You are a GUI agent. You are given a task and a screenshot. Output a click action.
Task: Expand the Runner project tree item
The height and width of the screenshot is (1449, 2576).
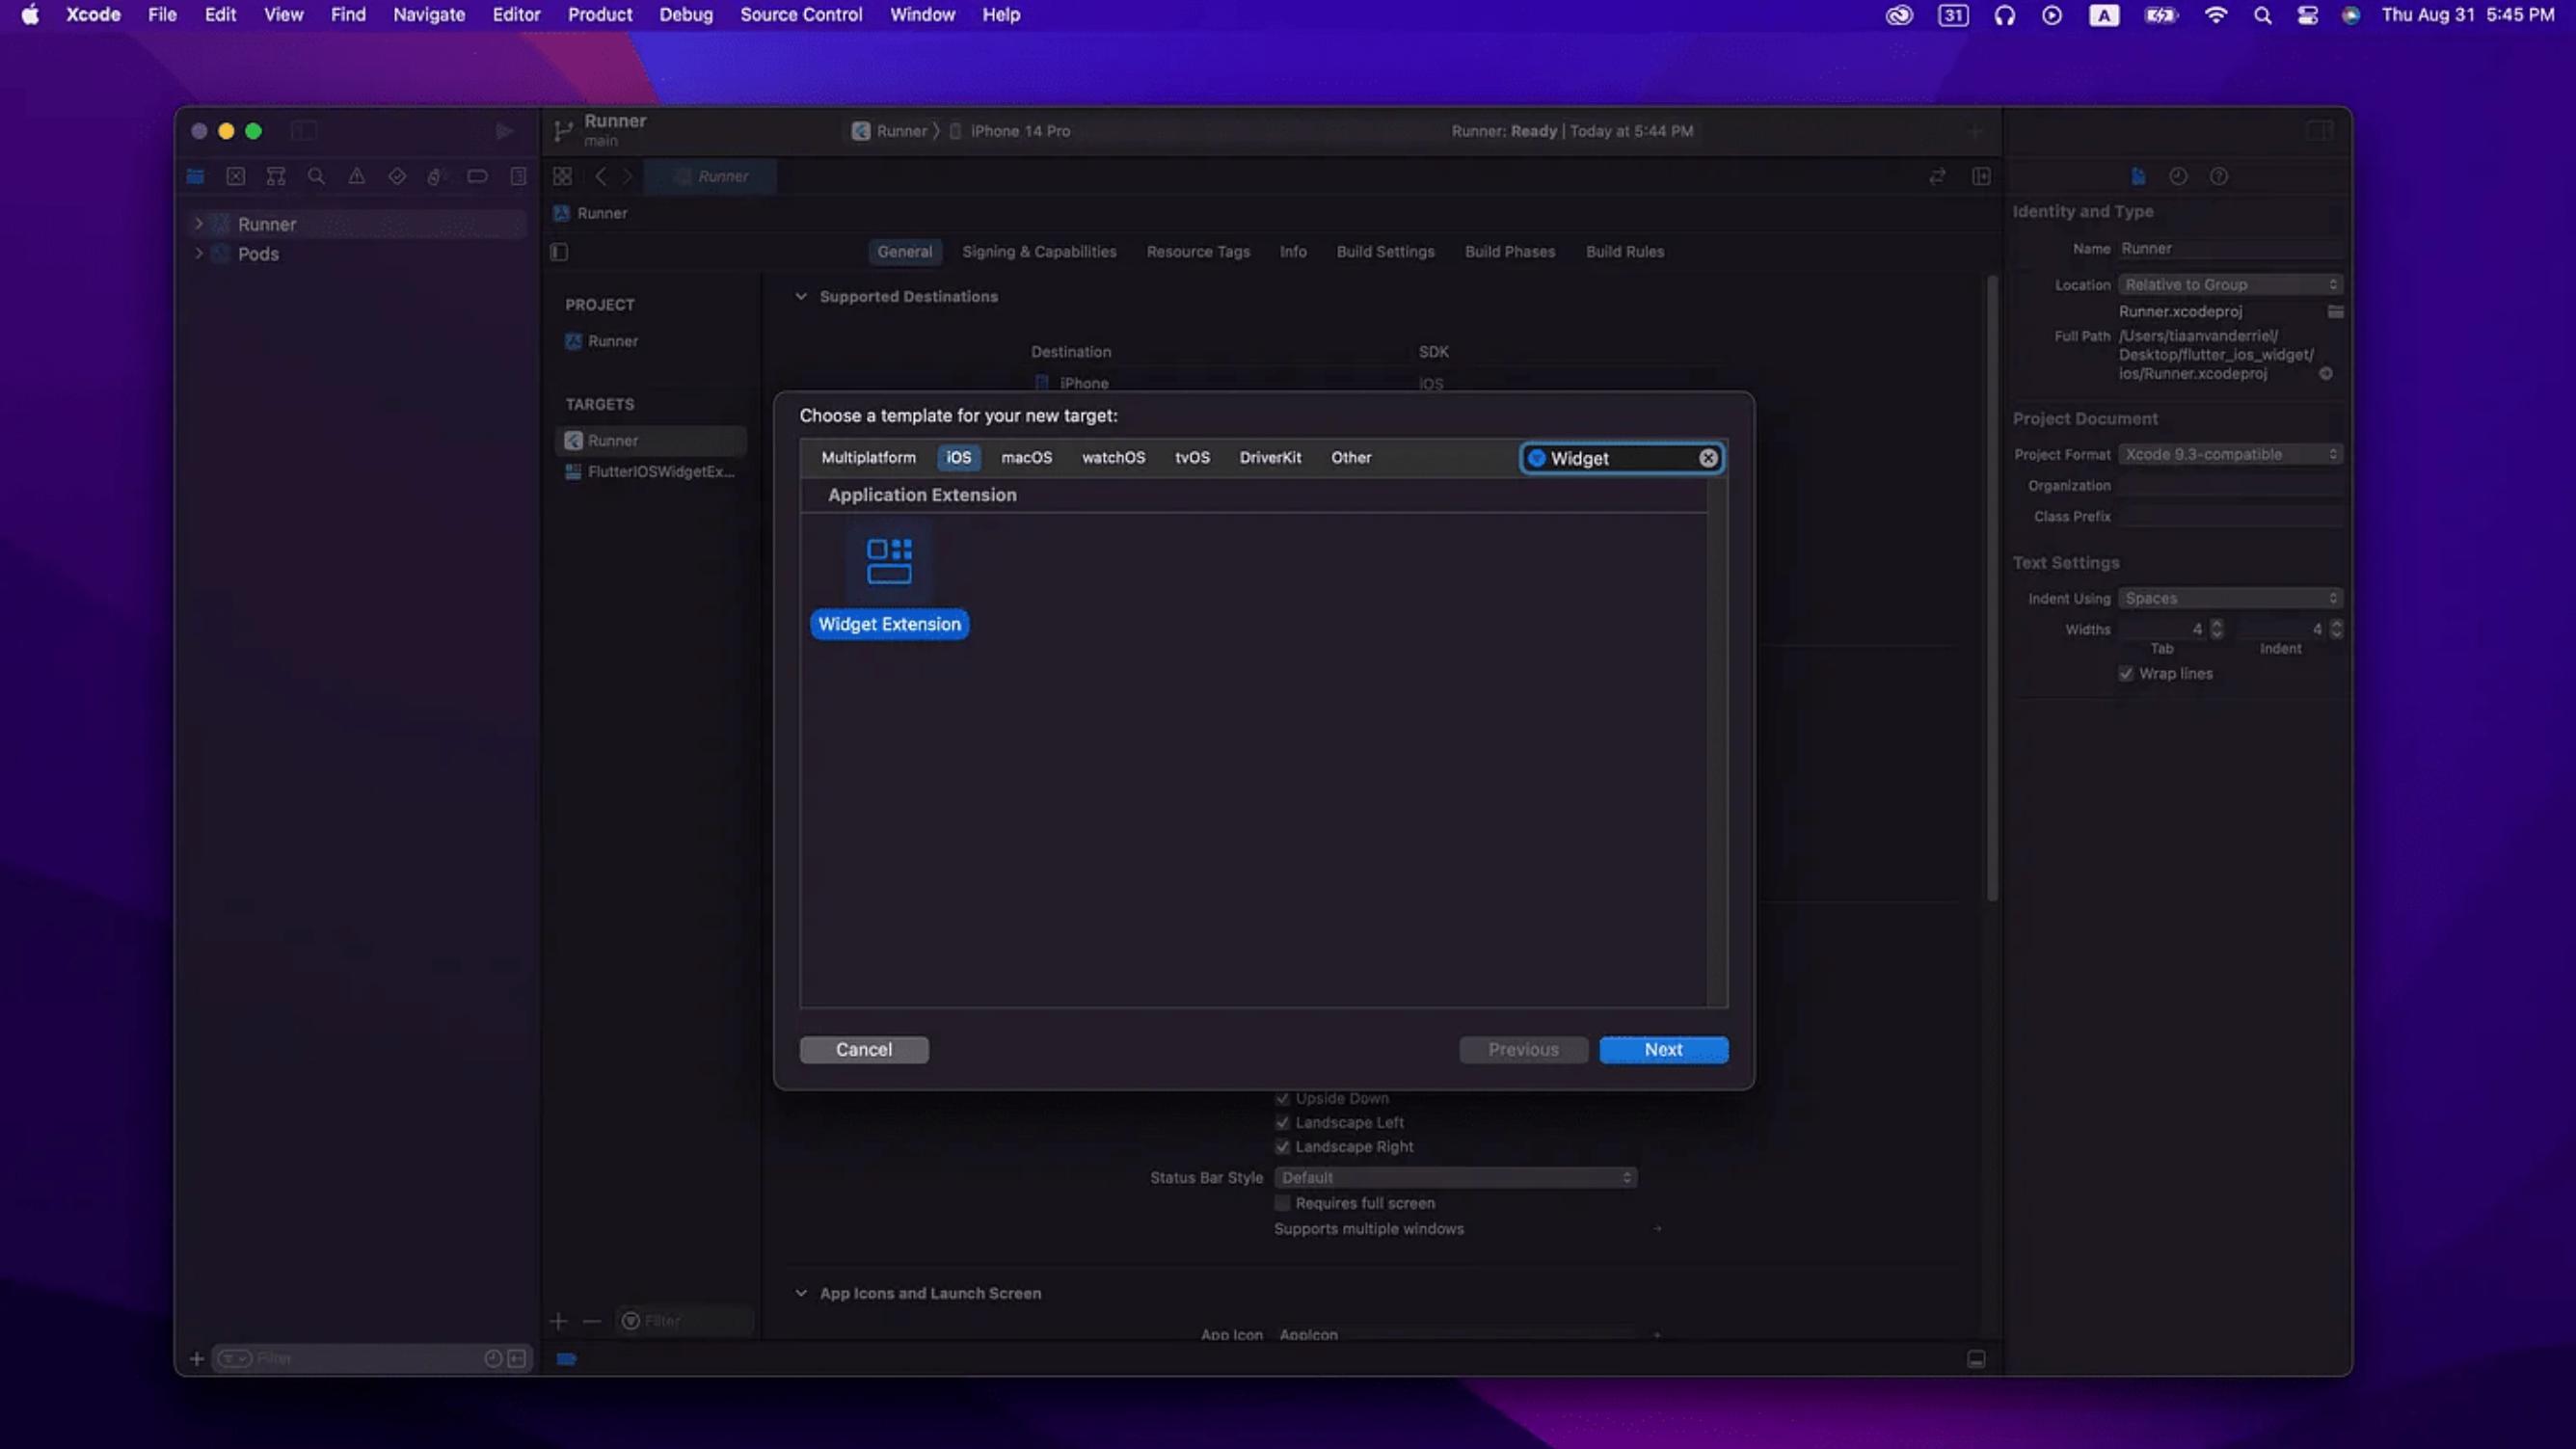tap(198, 224)
